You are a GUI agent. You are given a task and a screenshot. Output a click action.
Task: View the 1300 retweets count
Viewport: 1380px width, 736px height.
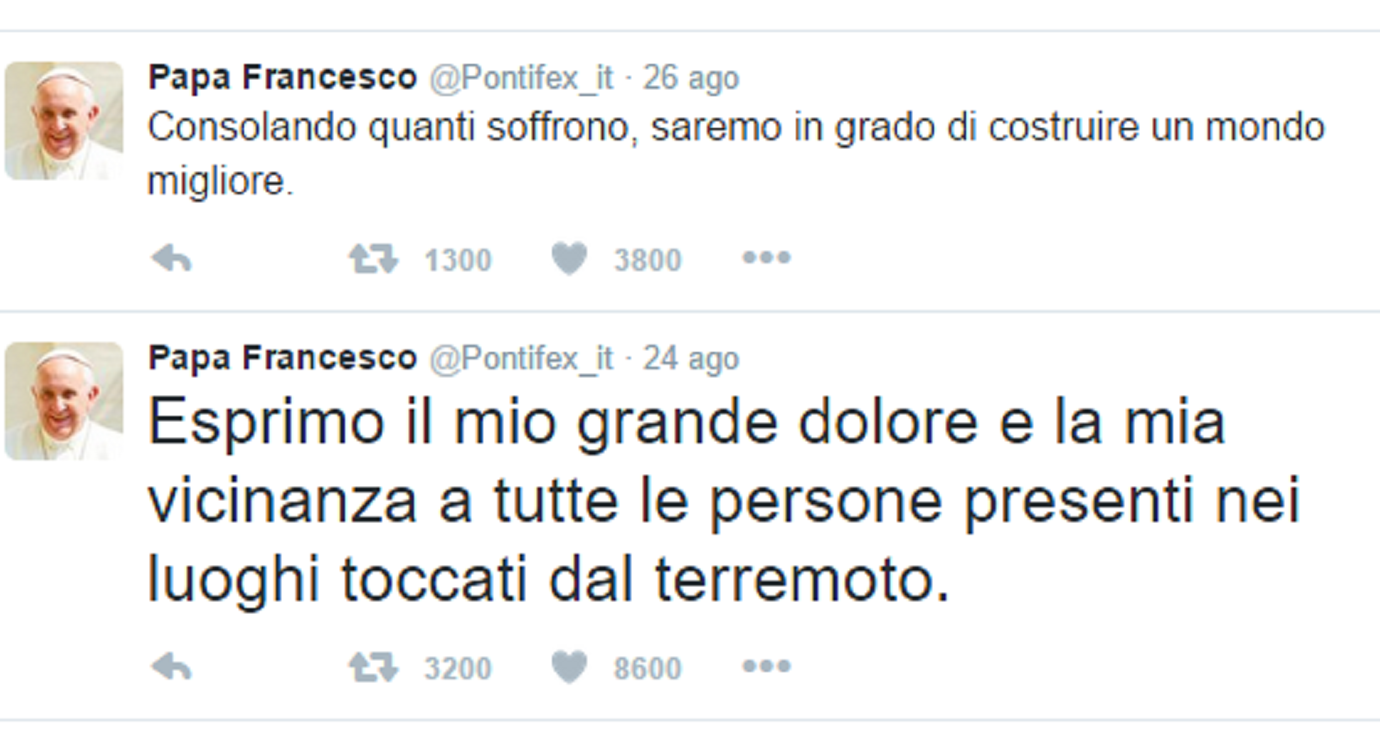click(x=458, y=261)
